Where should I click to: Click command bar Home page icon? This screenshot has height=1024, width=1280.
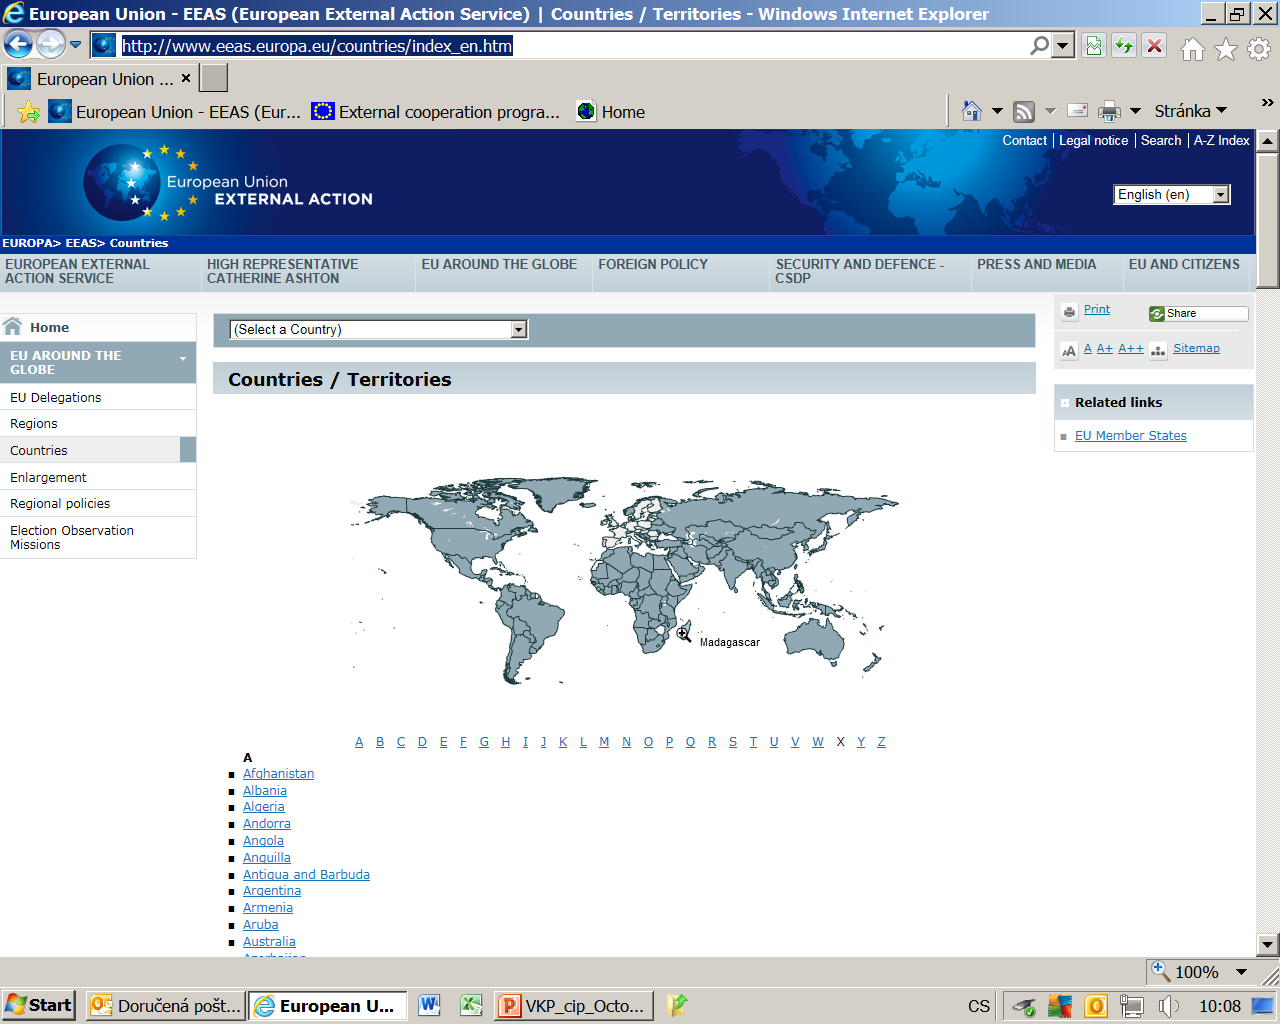tap(971, 111)
